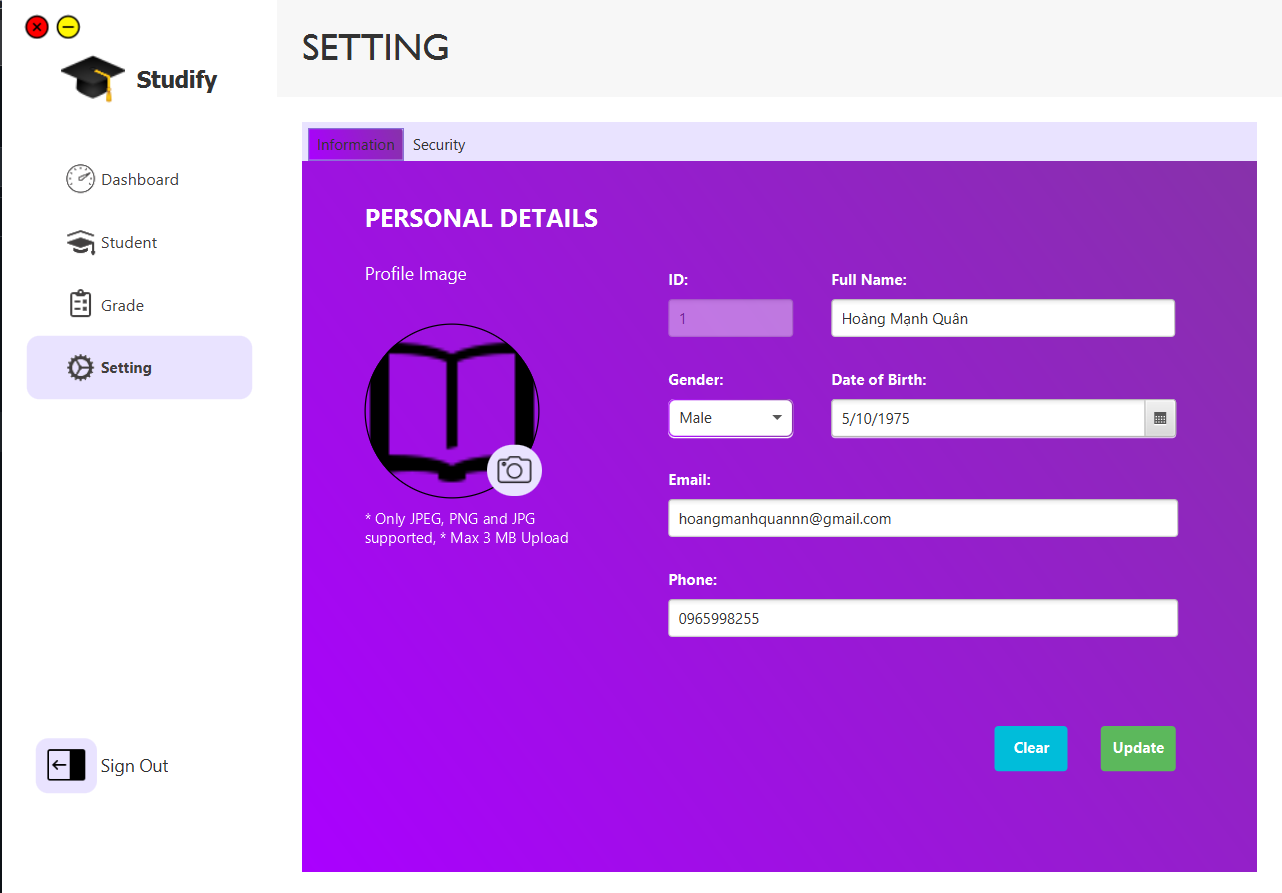
Task: Click the Grade clipboard icon
Action: (80, 304)
